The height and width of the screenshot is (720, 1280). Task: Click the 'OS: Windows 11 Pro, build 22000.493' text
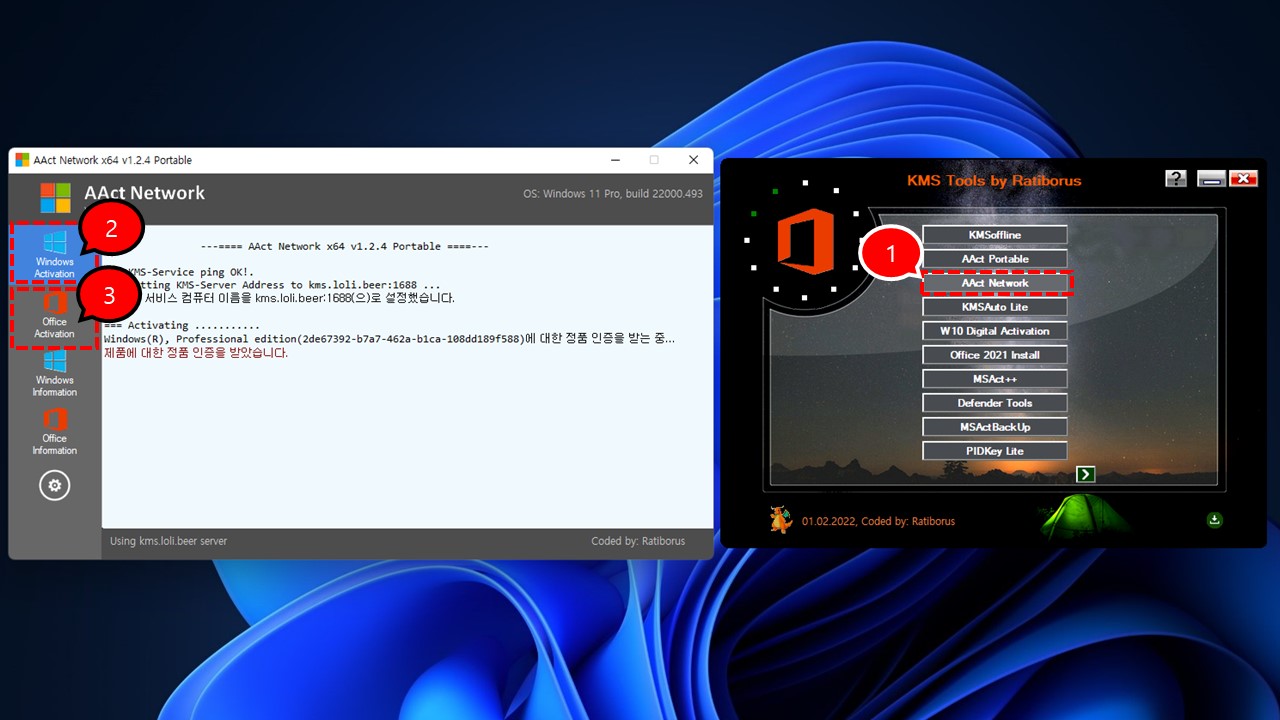point(613,194)
